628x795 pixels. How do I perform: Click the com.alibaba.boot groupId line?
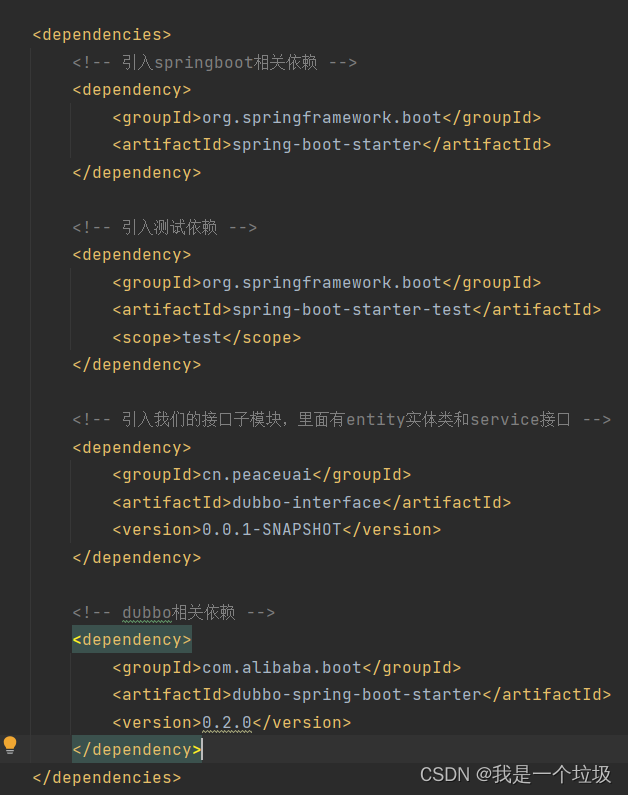click(x=287, y=668)
